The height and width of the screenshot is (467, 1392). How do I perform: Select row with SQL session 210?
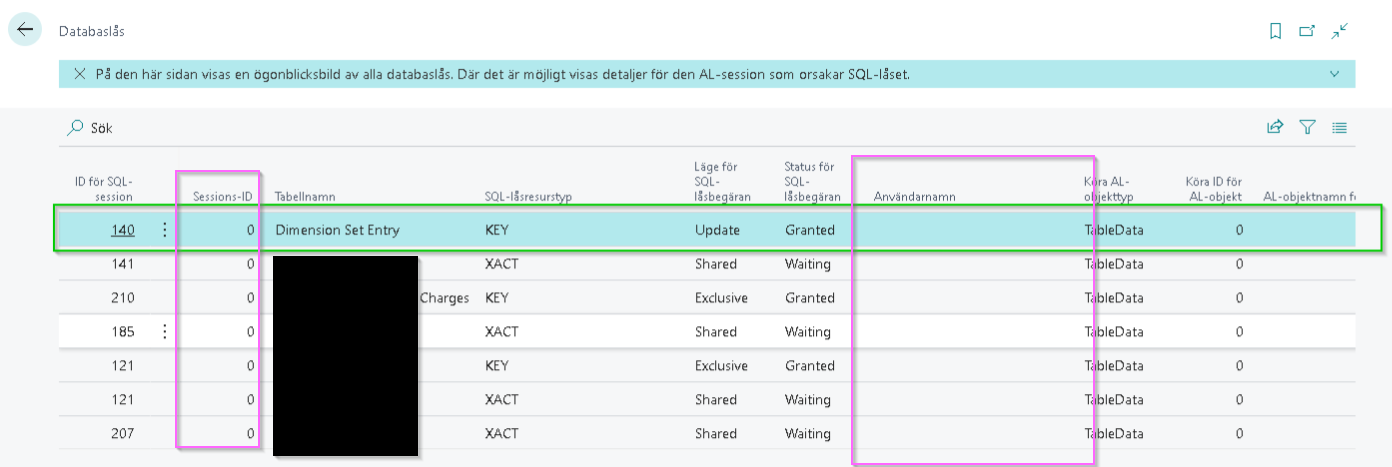(122, 298)
